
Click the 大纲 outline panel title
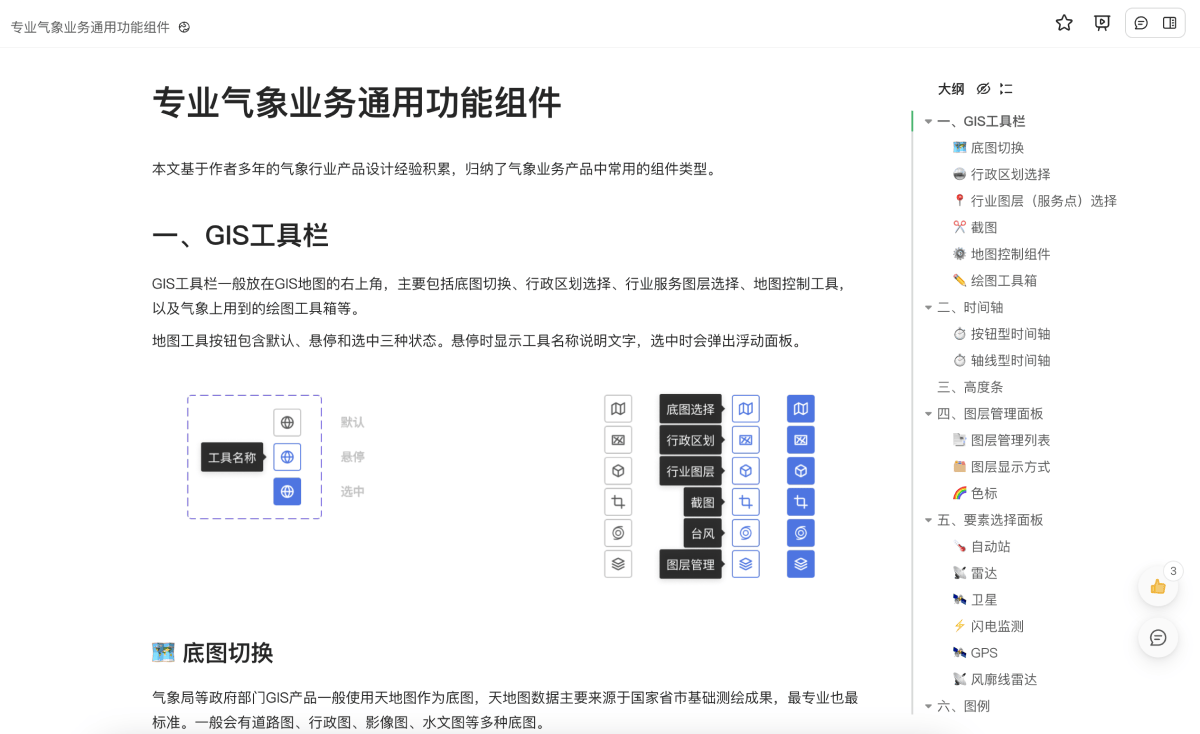click(951, 89)
